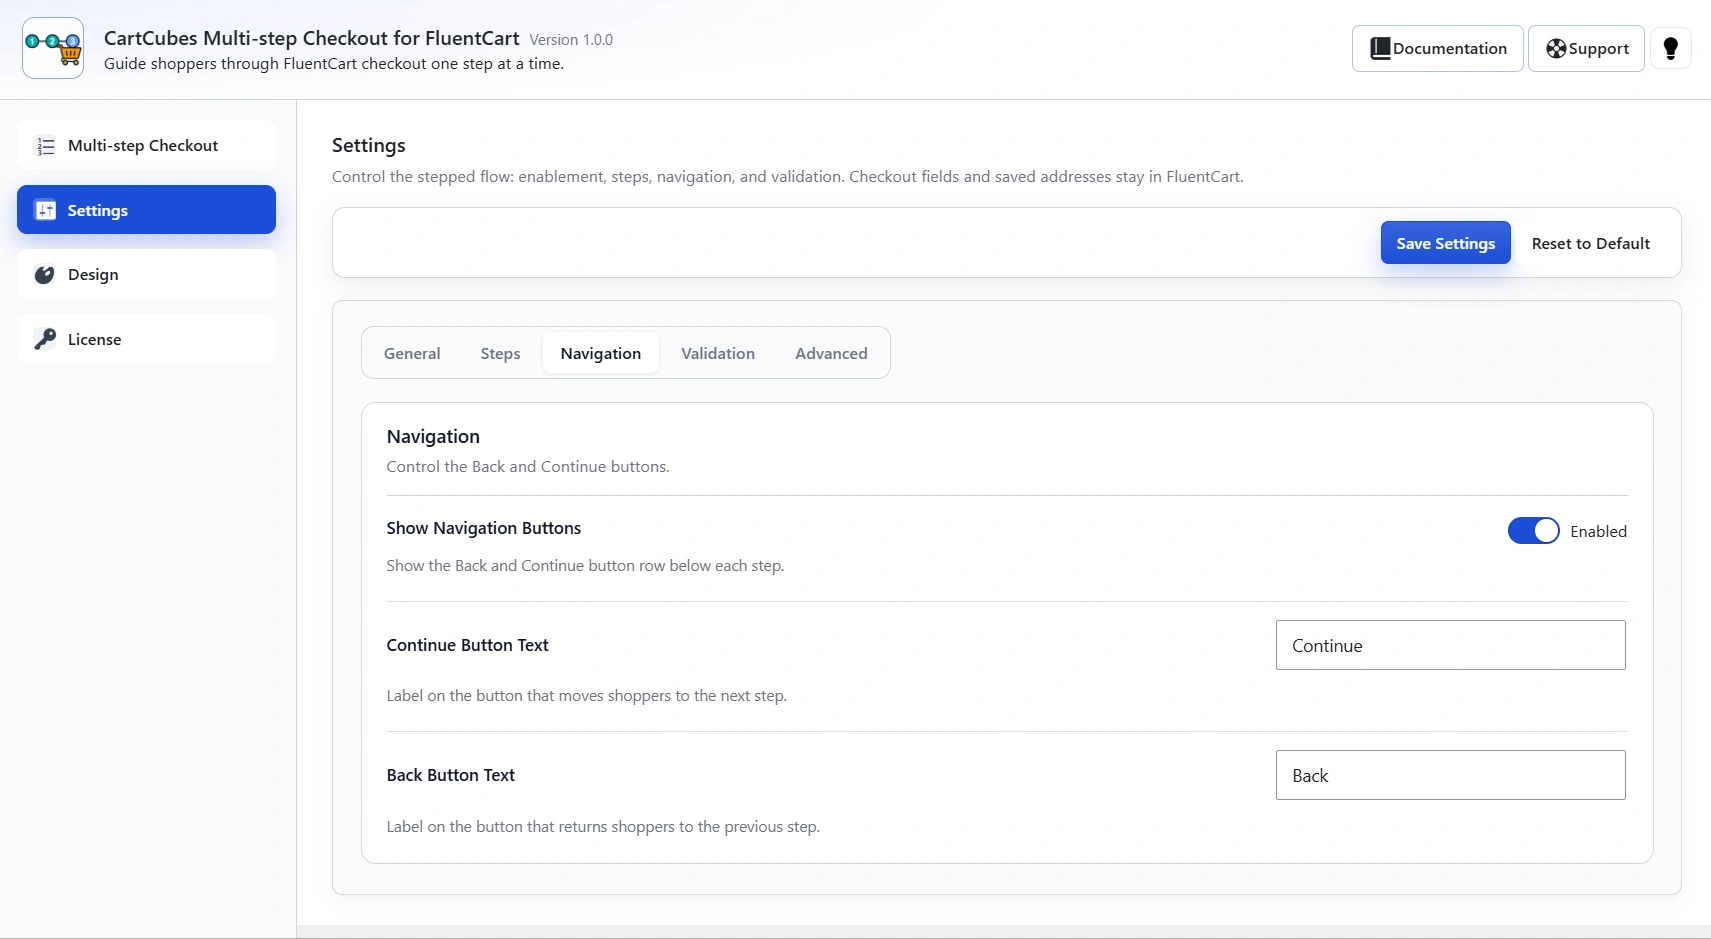
Task: Focus the Back Button Text field
Action: coord(1450,775)
